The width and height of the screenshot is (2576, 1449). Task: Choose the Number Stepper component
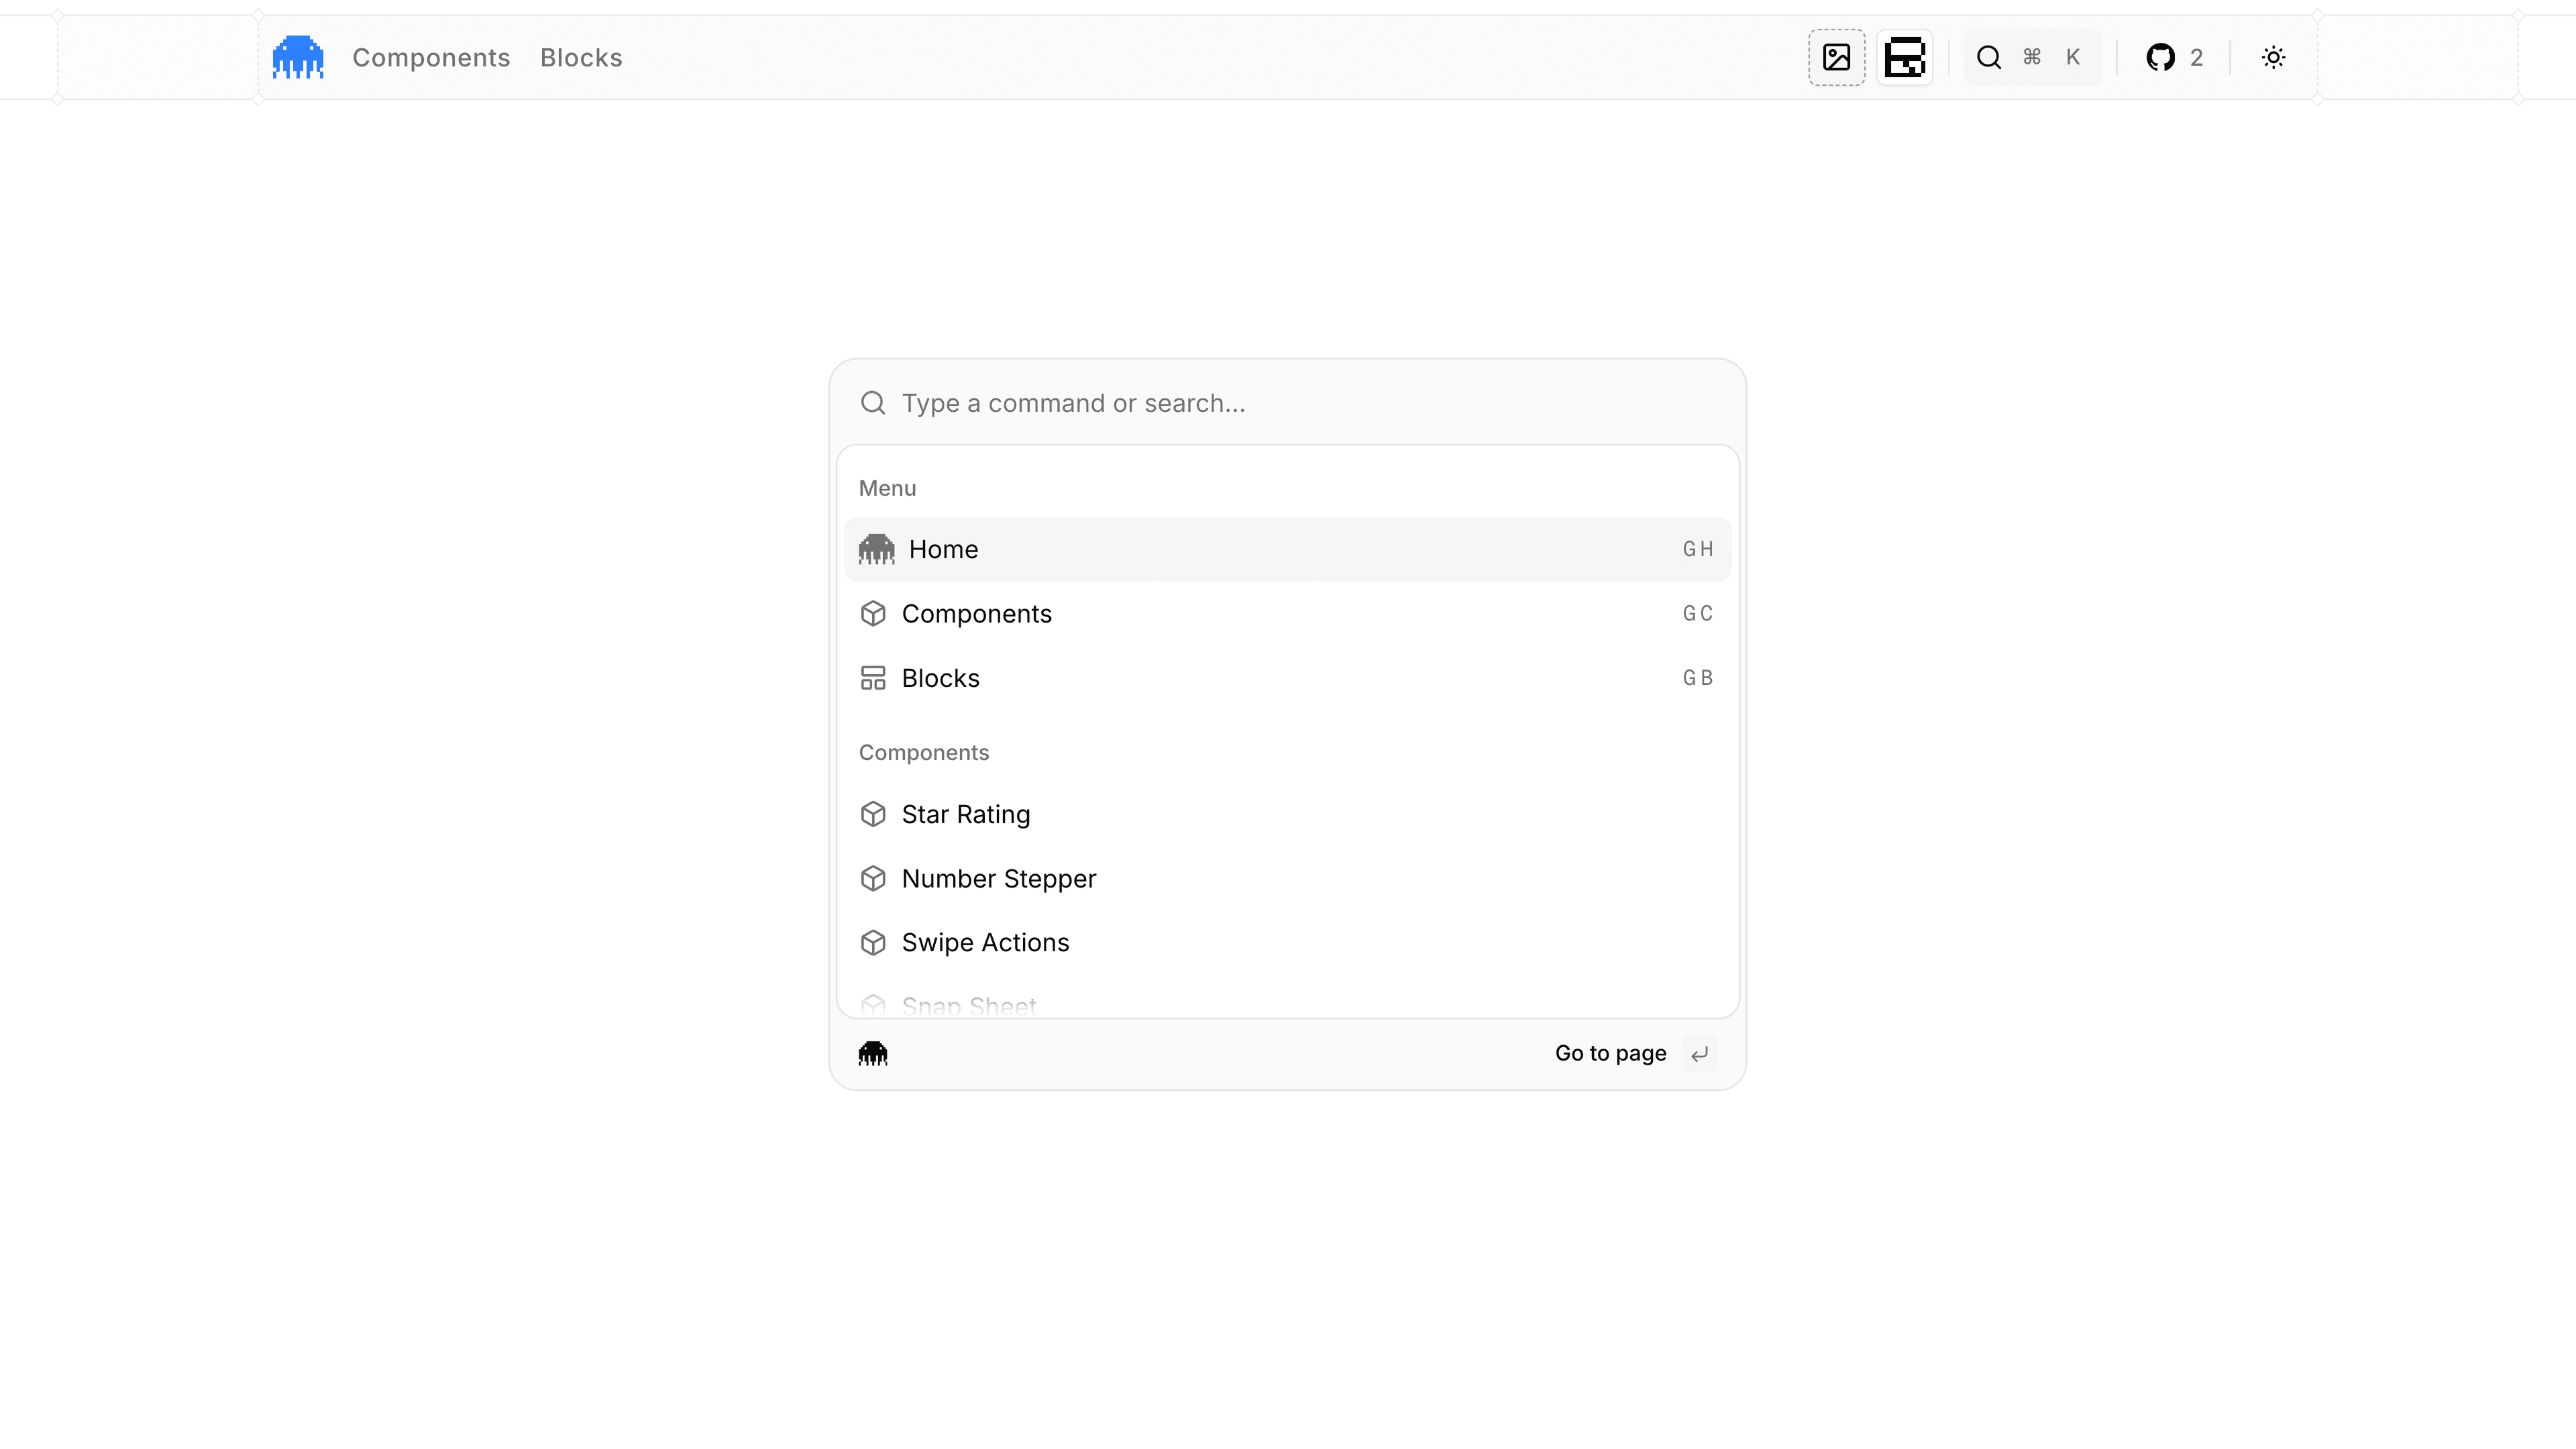tap(1287, 878)
